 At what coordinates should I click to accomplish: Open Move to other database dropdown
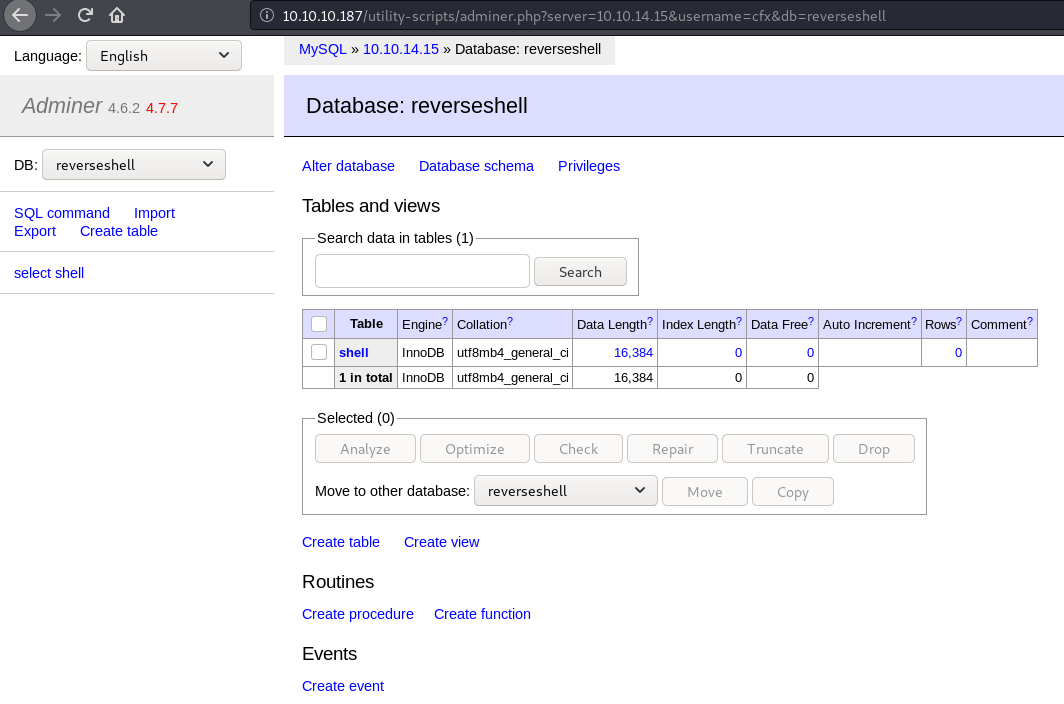click(565, 491)
